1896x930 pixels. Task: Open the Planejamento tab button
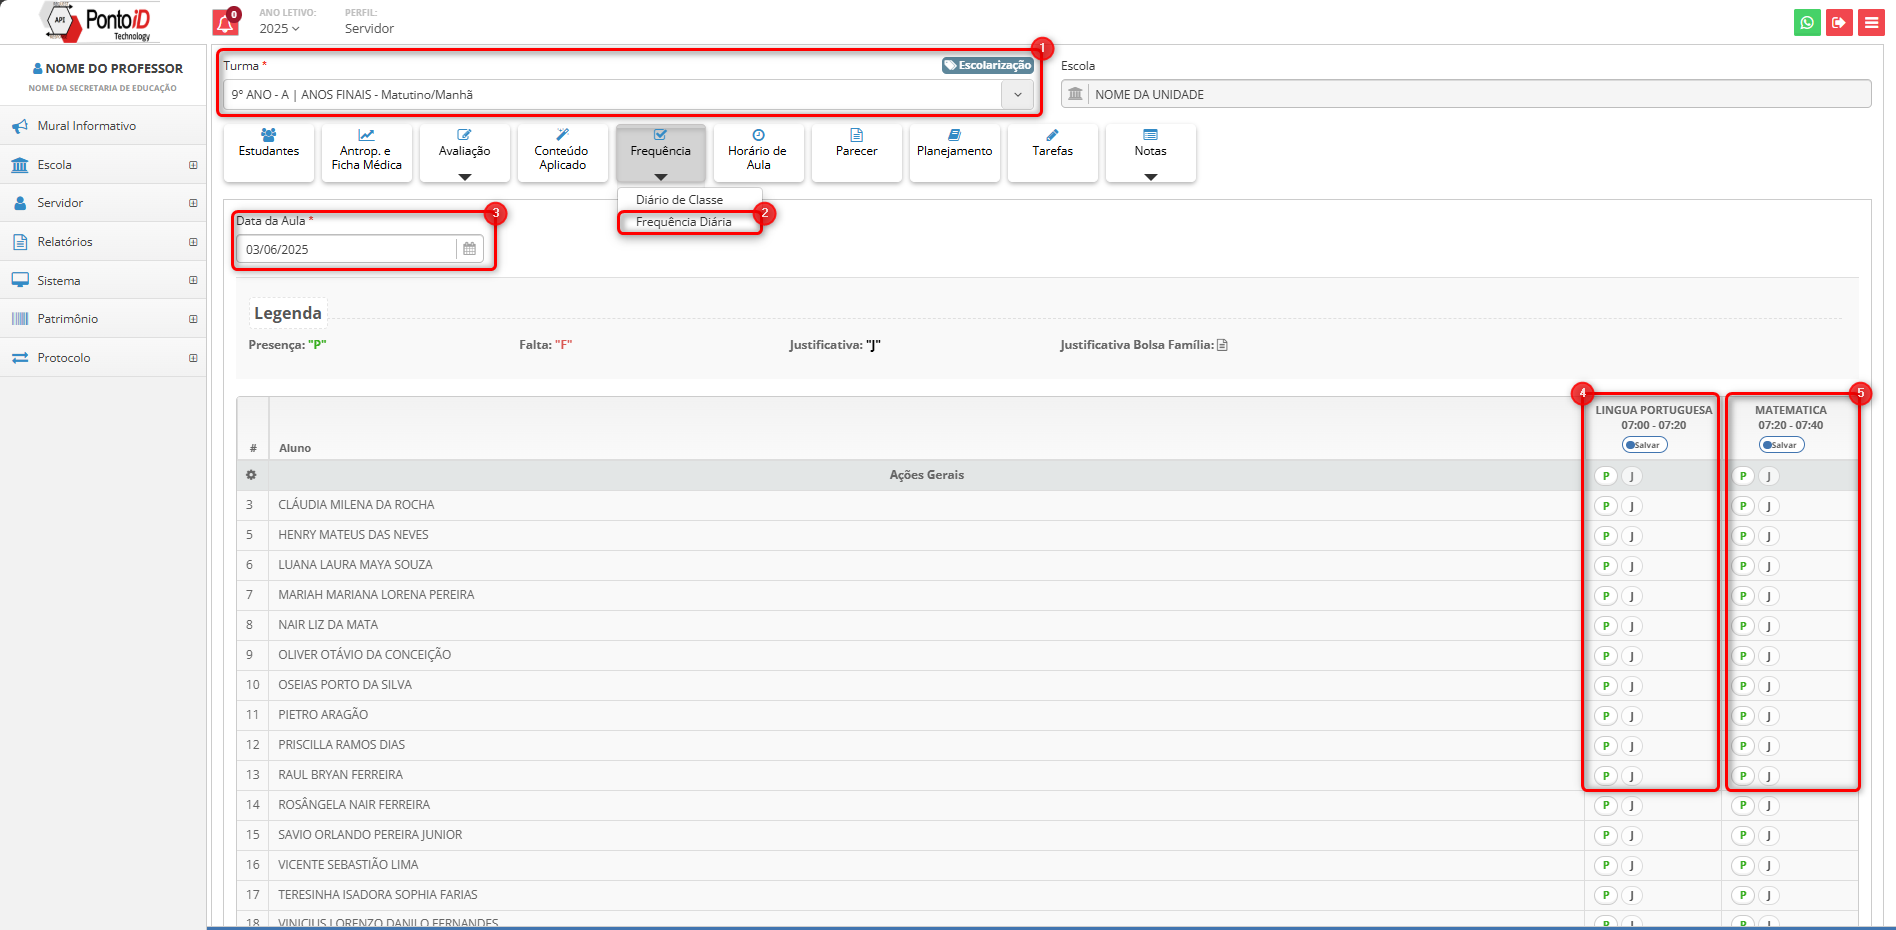tap(954, 152)
